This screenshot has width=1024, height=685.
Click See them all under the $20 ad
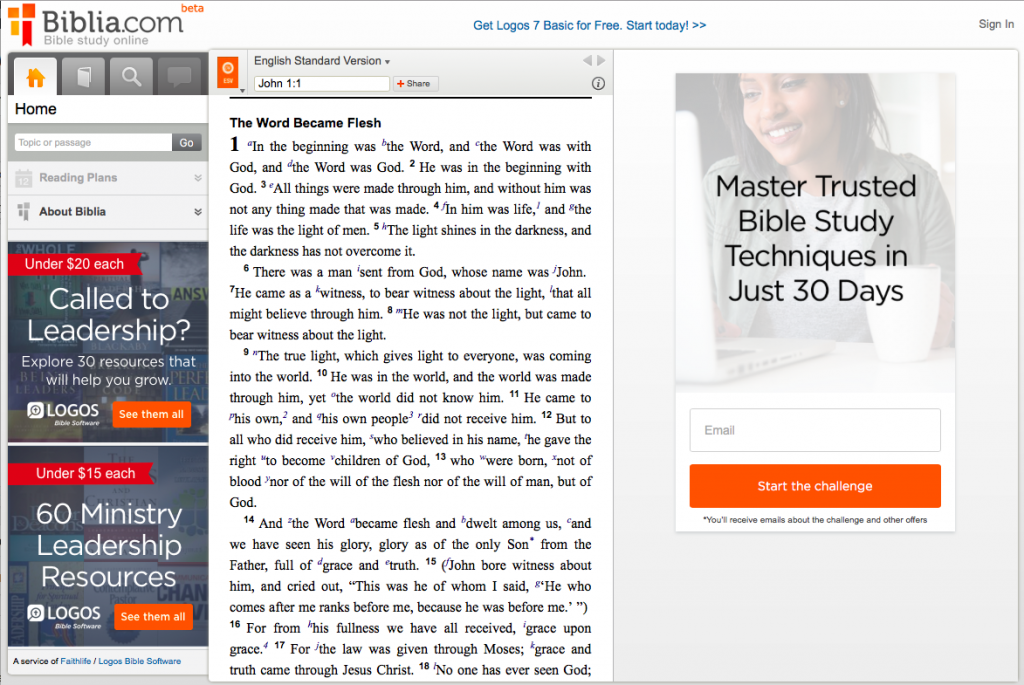151,414
